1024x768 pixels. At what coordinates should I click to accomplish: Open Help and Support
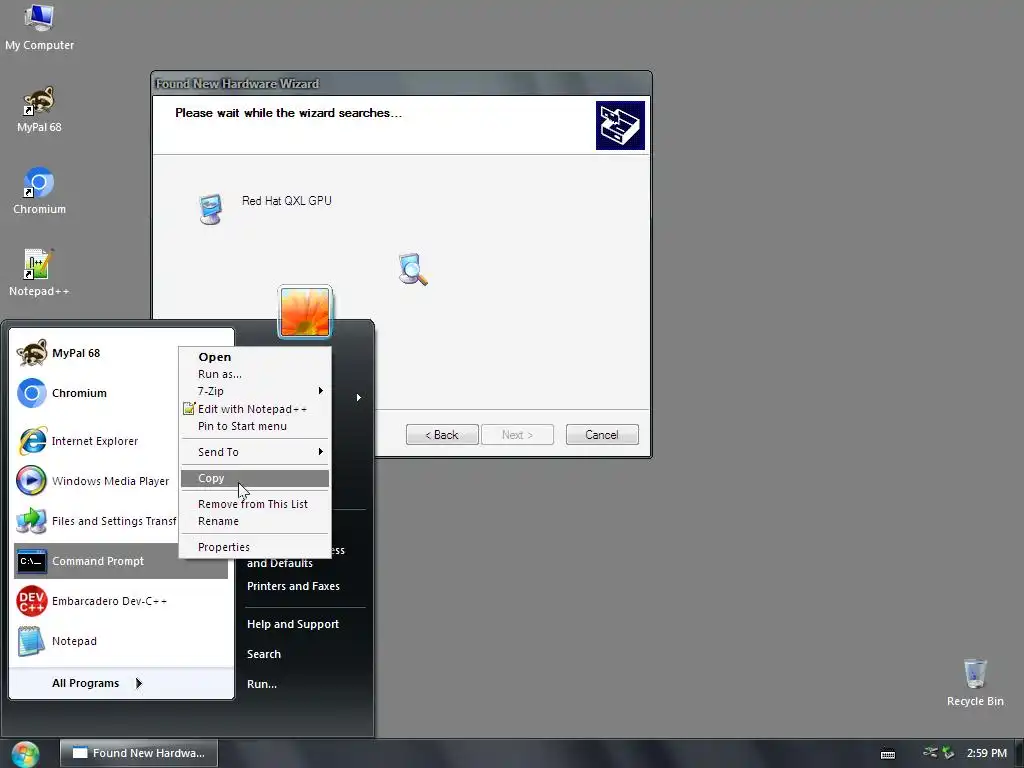tap(293, 624)
